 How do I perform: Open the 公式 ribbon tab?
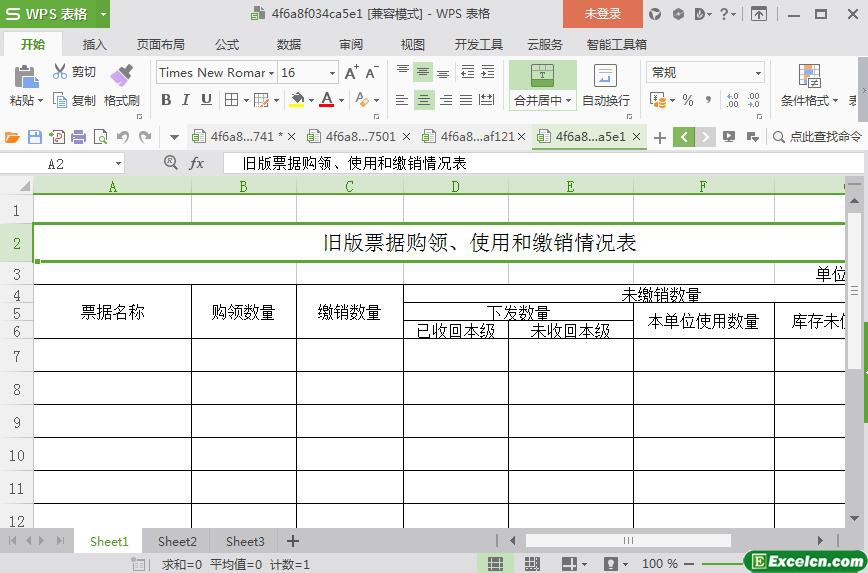[227, 44]
